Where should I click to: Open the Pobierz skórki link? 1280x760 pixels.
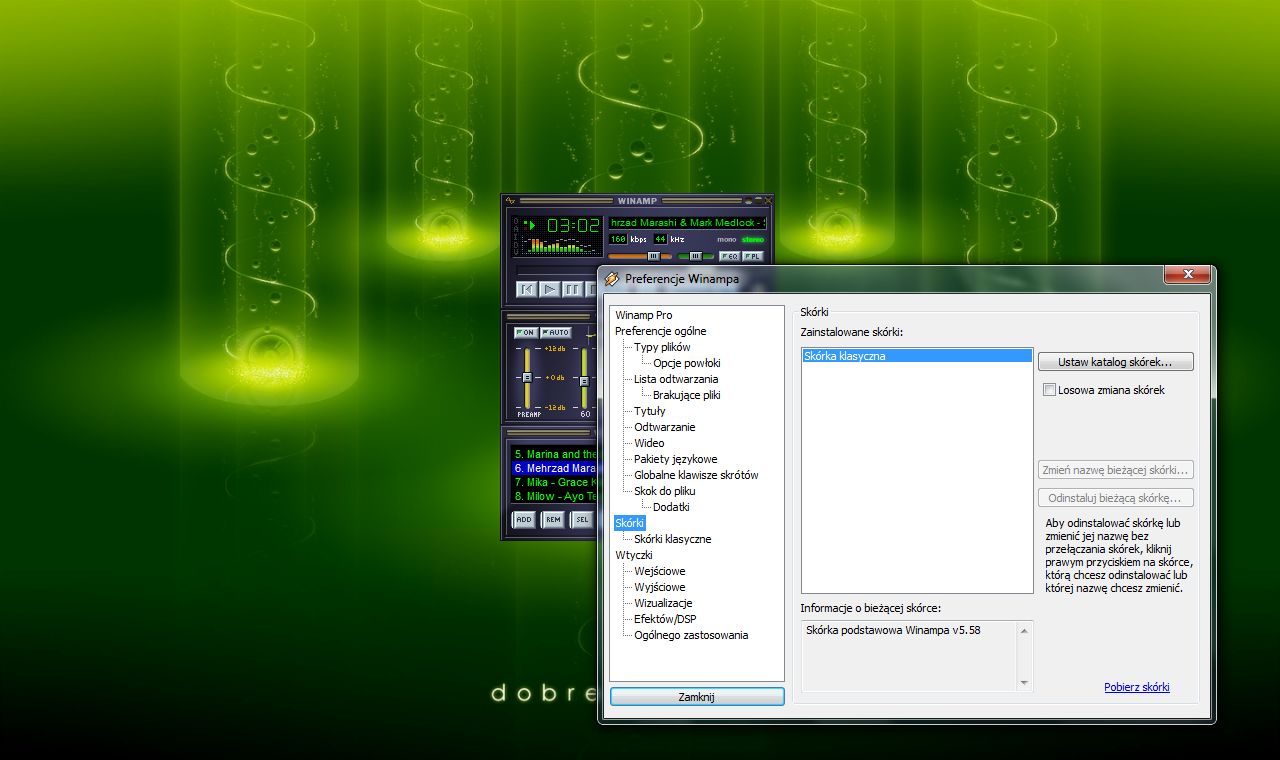[x=1137, y=687]
